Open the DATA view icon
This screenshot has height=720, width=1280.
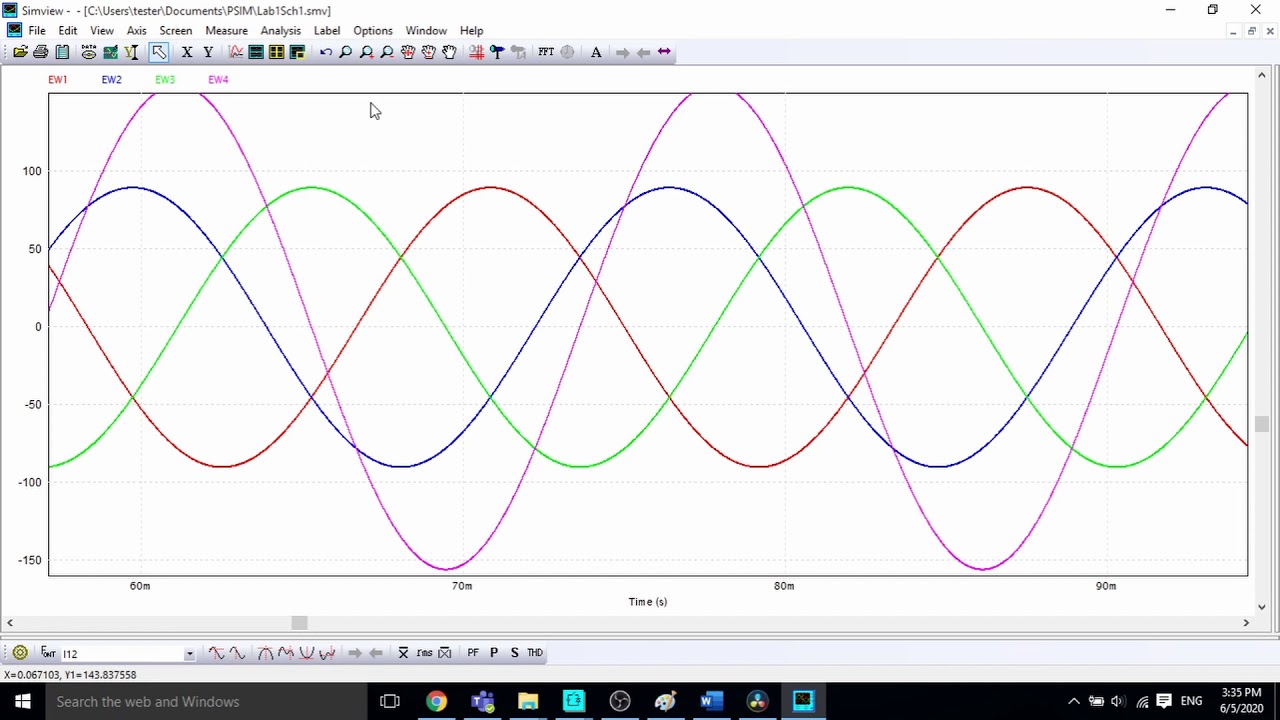(88, 52)
